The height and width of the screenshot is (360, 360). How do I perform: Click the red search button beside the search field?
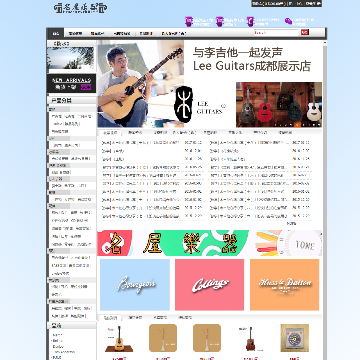pos(305,32)
